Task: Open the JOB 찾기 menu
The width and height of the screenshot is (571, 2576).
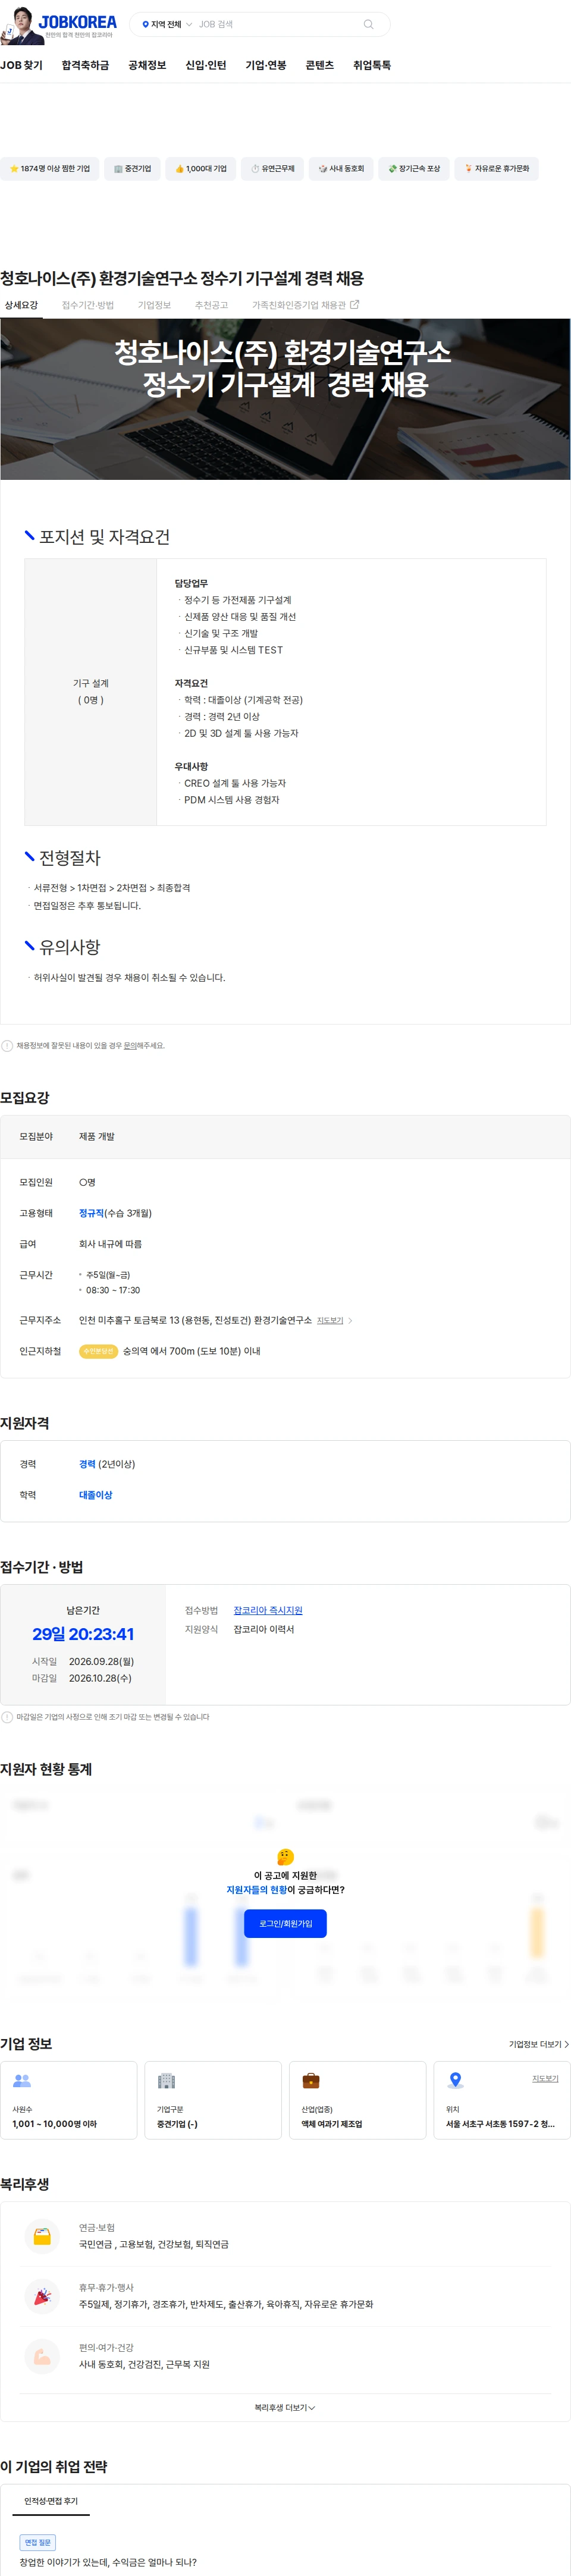Action: pyautogui.click(x=21, y=65)
